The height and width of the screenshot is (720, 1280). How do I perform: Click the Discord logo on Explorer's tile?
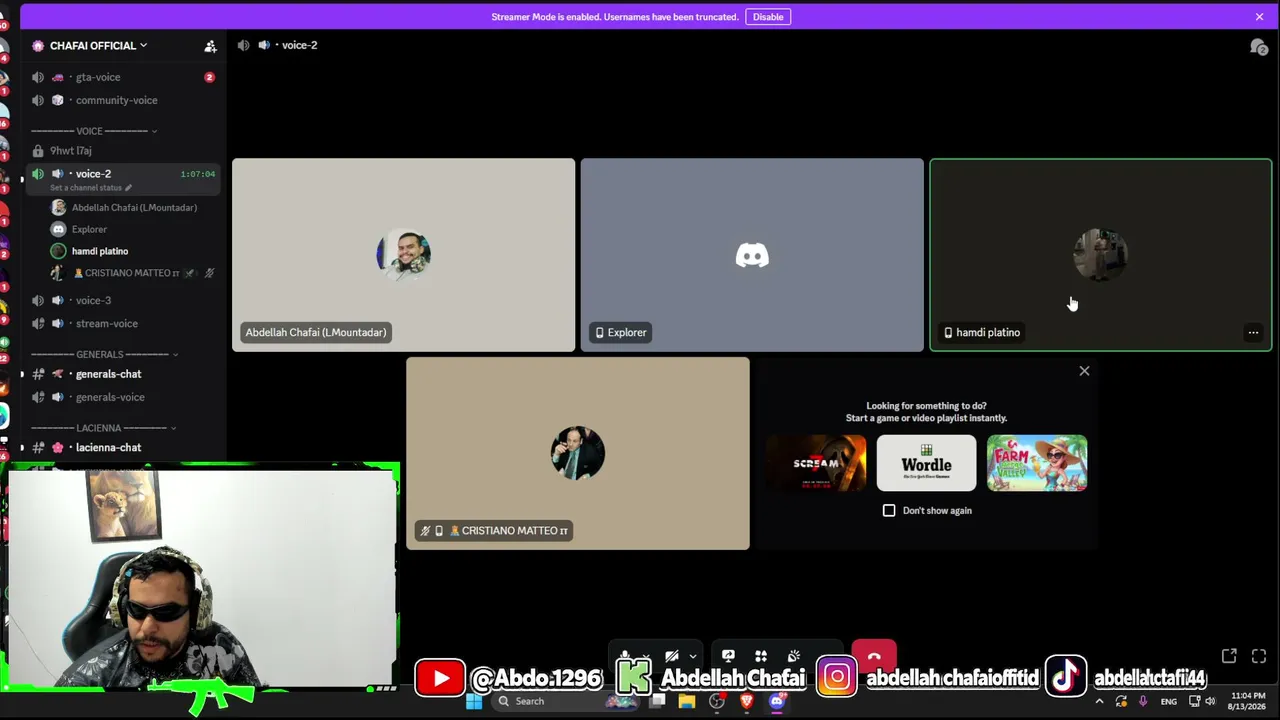(752, 256)
